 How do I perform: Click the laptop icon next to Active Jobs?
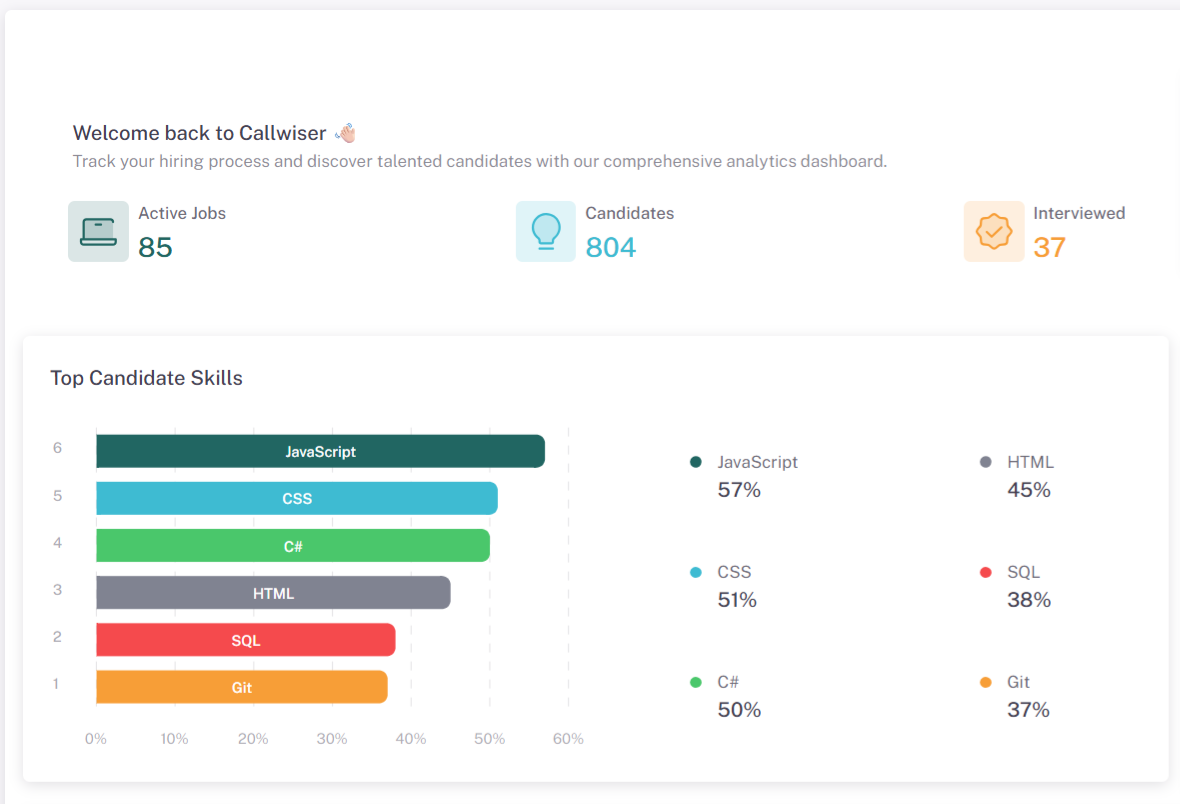(98, 231)
